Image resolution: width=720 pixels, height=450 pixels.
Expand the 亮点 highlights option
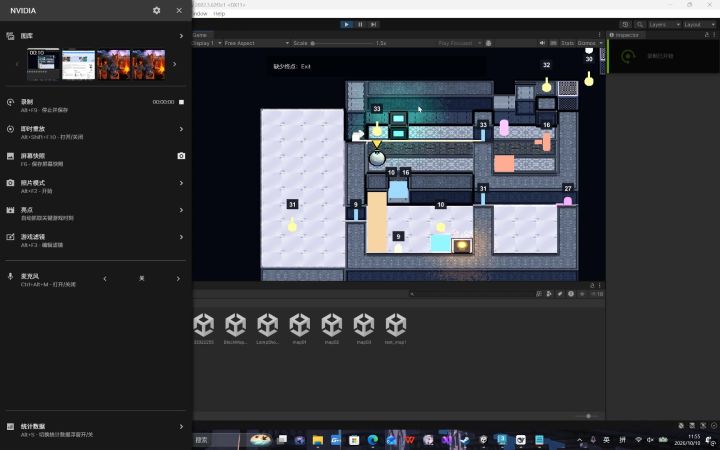click(181, 210)
